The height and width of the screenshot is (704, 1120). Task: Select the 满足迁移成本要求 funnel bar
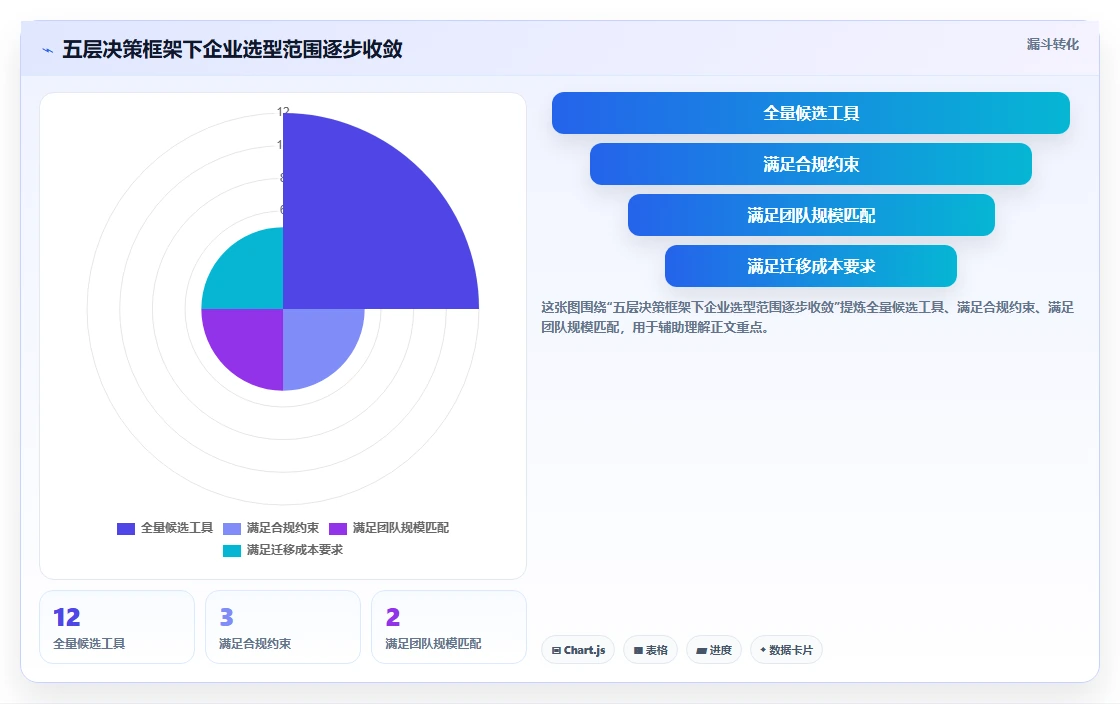click(x=811, y=266)
